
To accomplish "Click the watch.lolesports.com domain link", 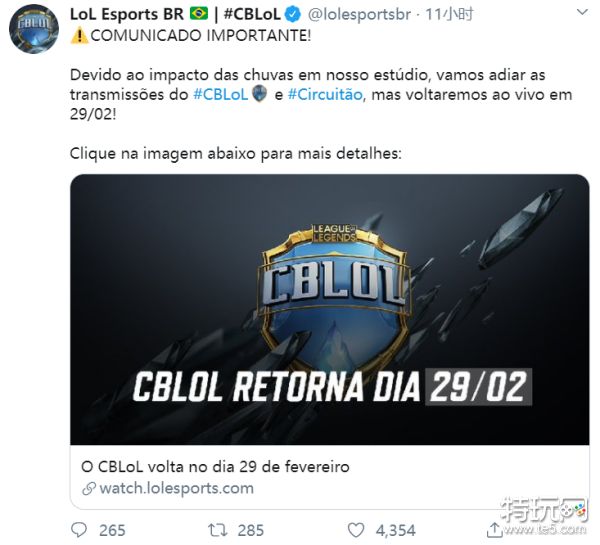I will pyautogui.click(x=176, y=488).
